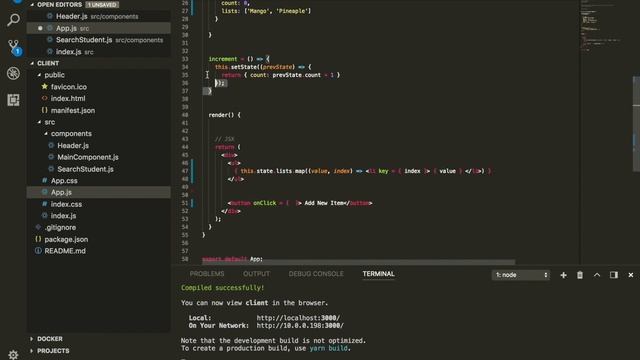Collapse the src folder

point(49,122)
